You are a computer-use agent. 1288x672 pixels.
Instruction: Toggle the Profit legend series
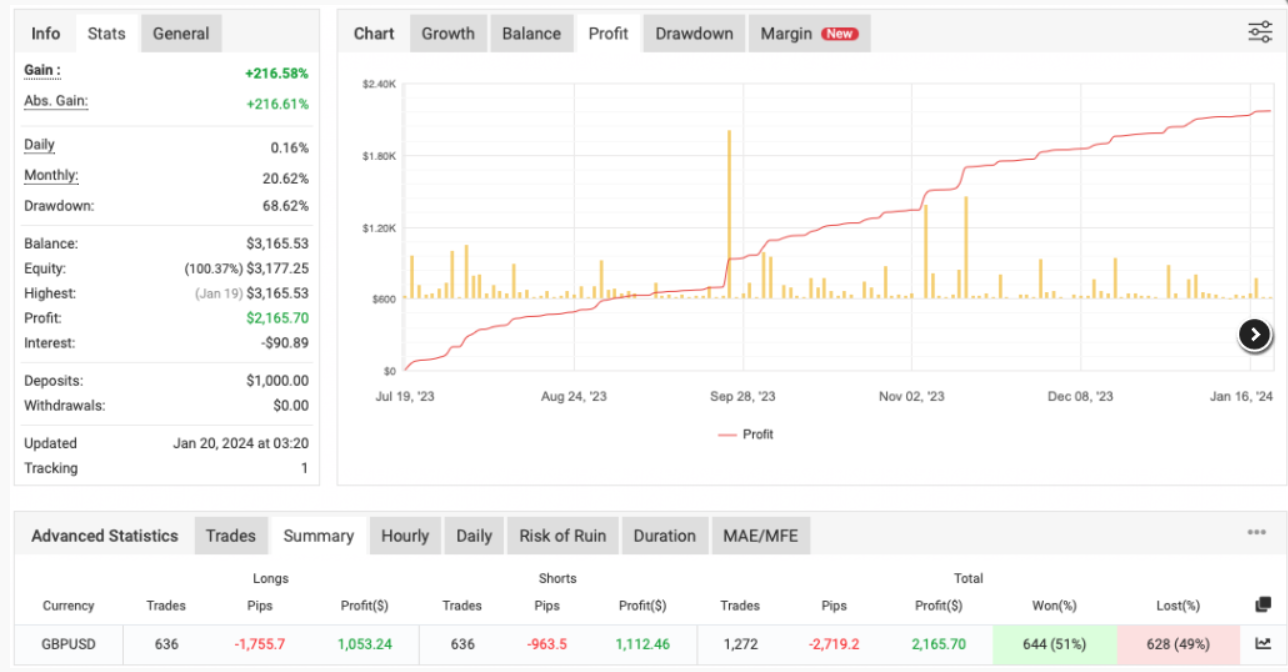coord(745,434)
